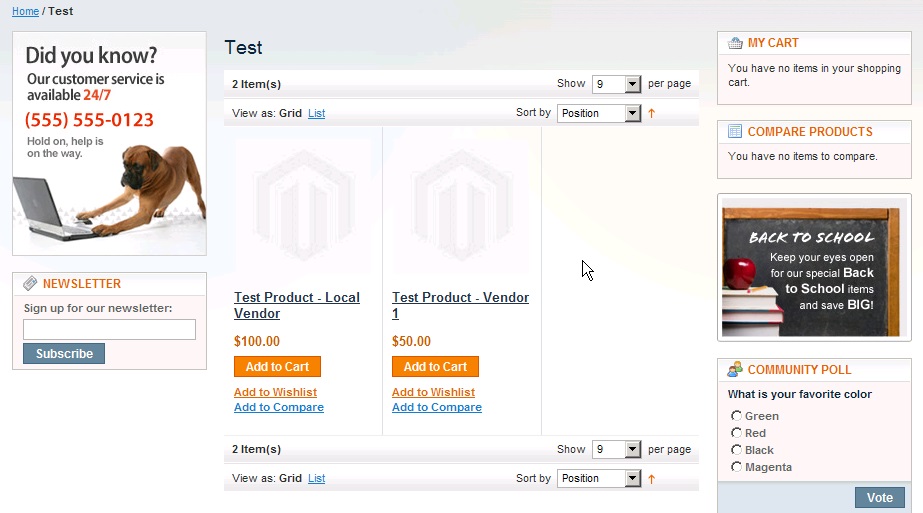Pick Magenta as favorite color
The width and height of the screenshot is (923, 513).
point(736,467)
